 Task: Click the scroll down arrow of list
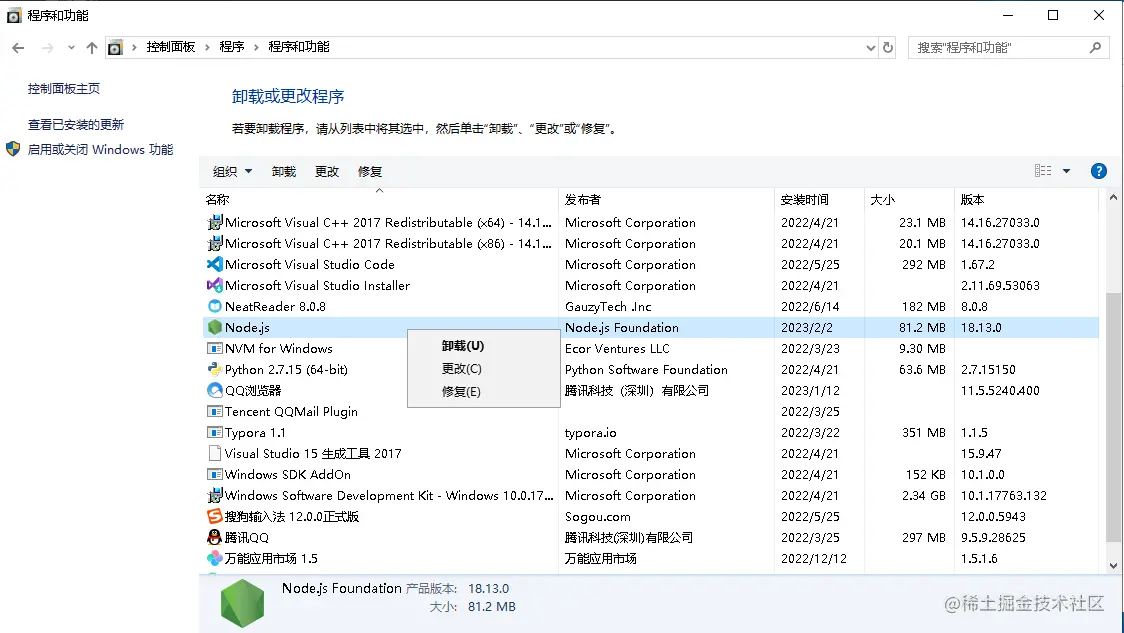point(1113,566)
